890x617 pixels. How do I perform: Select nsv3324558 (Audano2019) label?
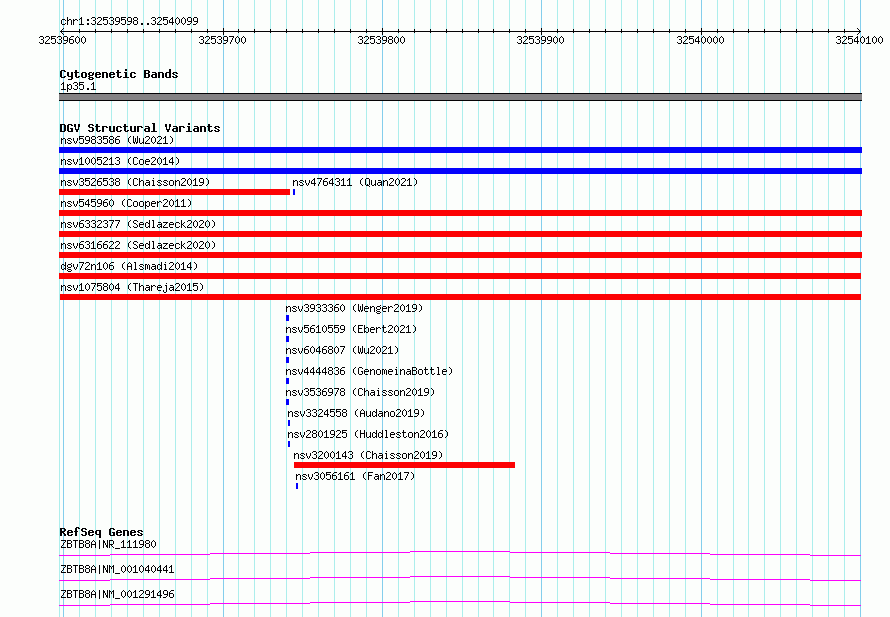tap(356, 413)
